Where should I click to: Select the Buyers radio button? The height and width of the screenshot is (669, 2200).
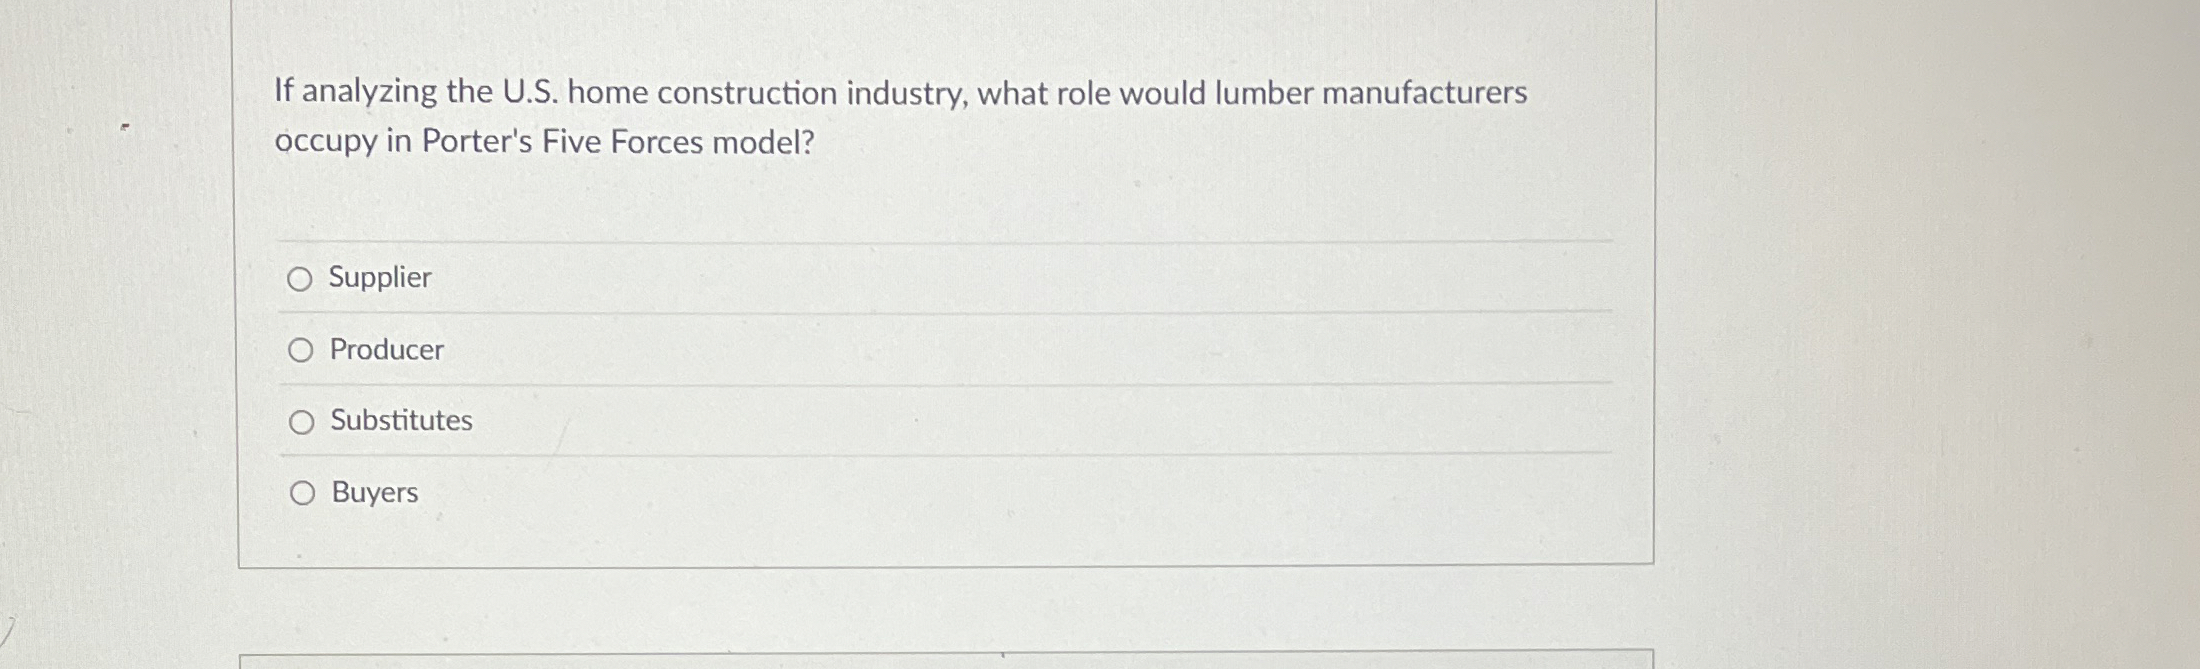tap(301, 492)
